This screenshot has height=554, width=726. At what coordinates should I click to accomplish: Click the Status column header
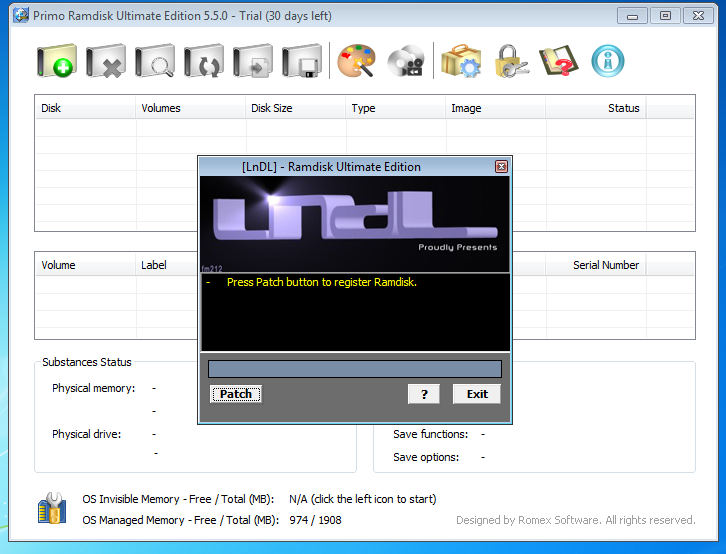coord(596,108)
